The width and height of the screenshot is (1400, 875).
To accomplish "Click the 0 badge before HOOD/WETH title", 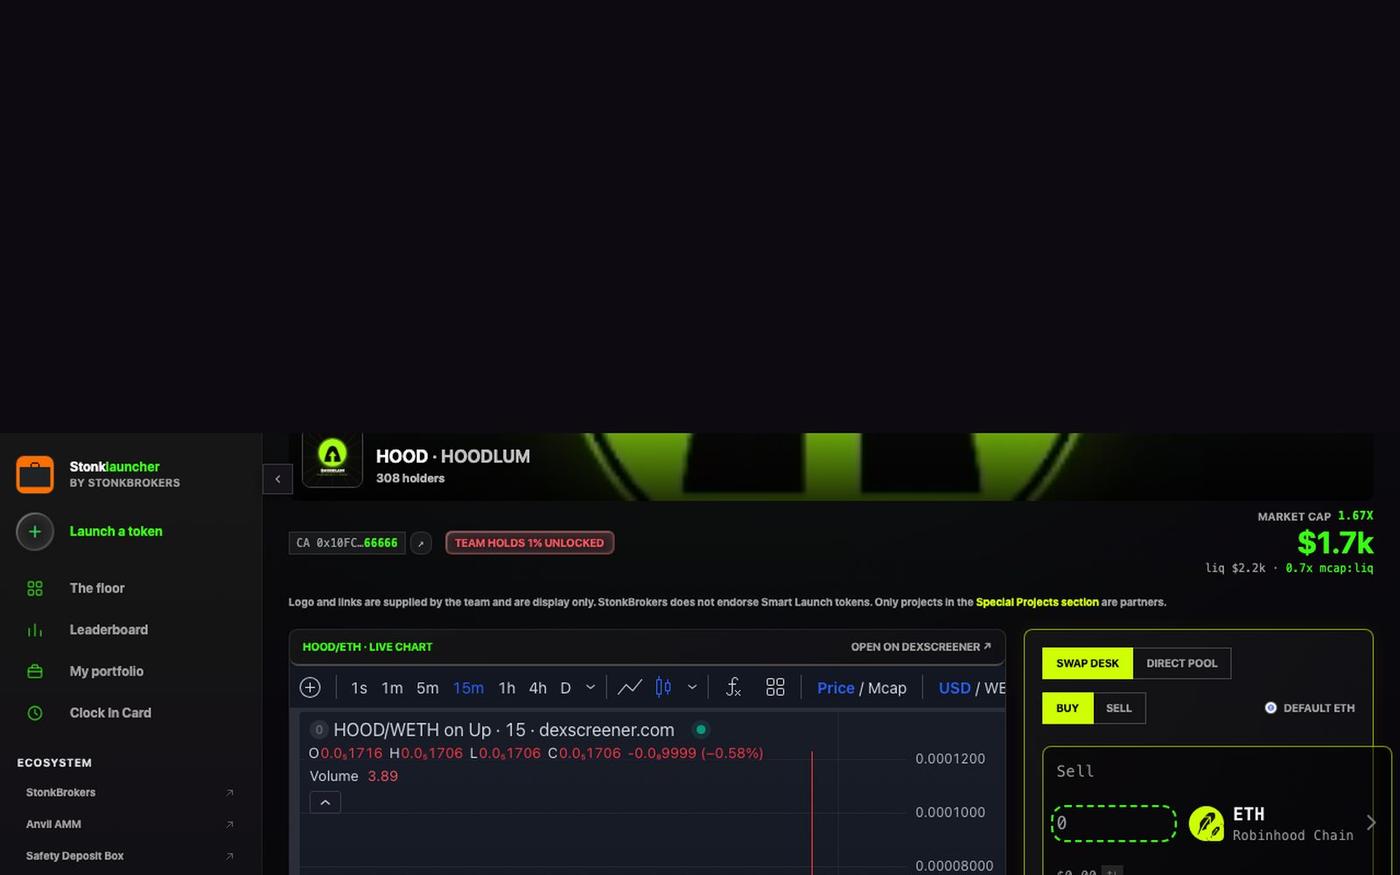I will tap(319, 730).
